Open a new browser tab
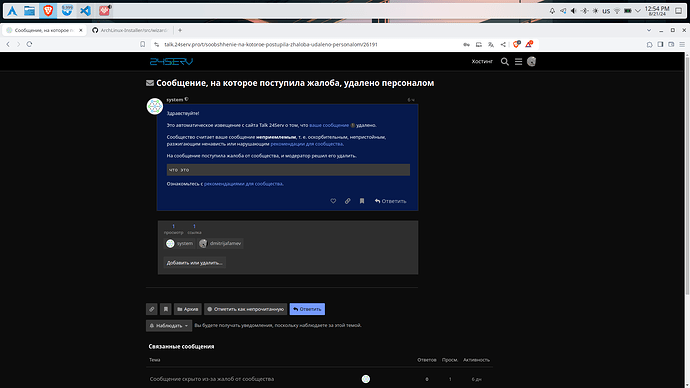690x388 pixels. [x=180, y=30]
